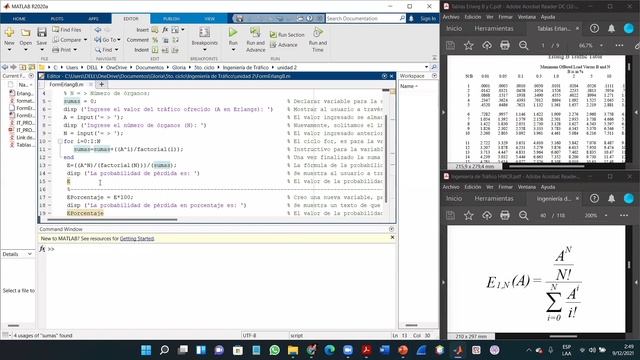640x360 pixels.
Task: Click the smart Indent icon
Action: coord(155,50)
